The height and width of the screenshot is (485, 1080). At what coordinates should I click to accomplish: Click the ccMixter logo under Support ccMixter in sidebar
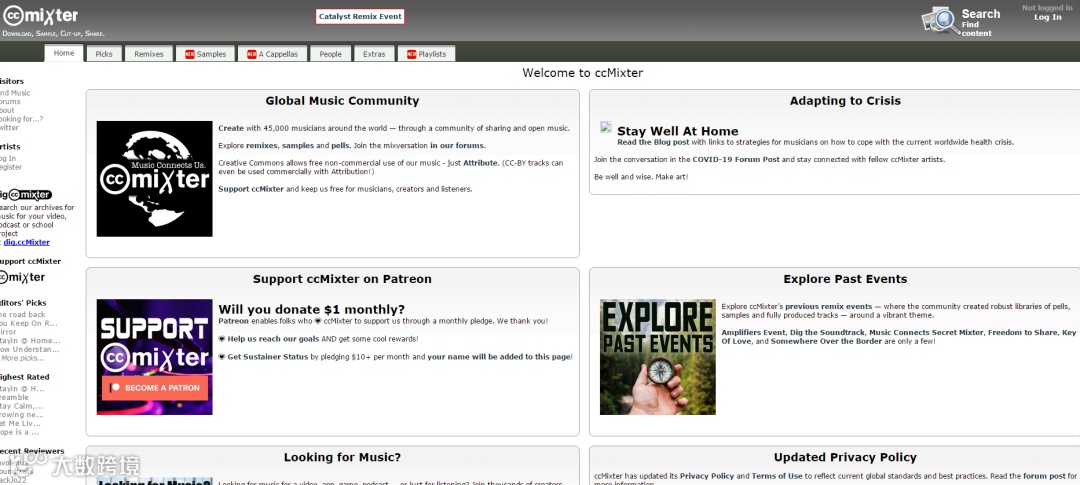[x=22, y=277]
